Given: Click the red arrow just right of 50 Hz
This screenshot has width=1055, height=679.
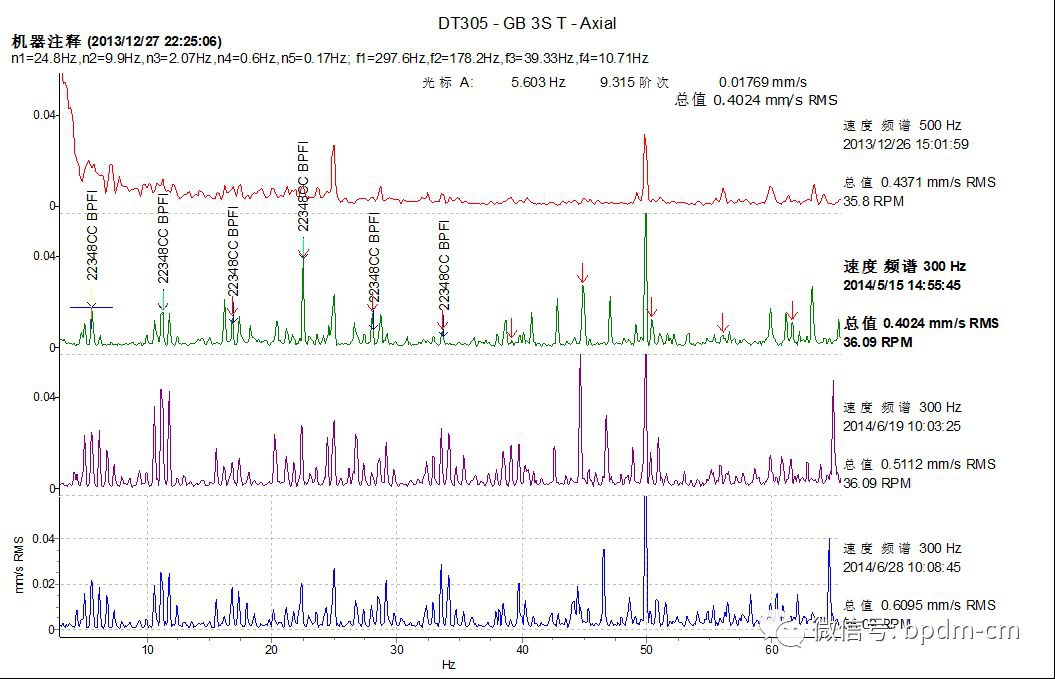Looking at the screenshot, I should (652, 306).
